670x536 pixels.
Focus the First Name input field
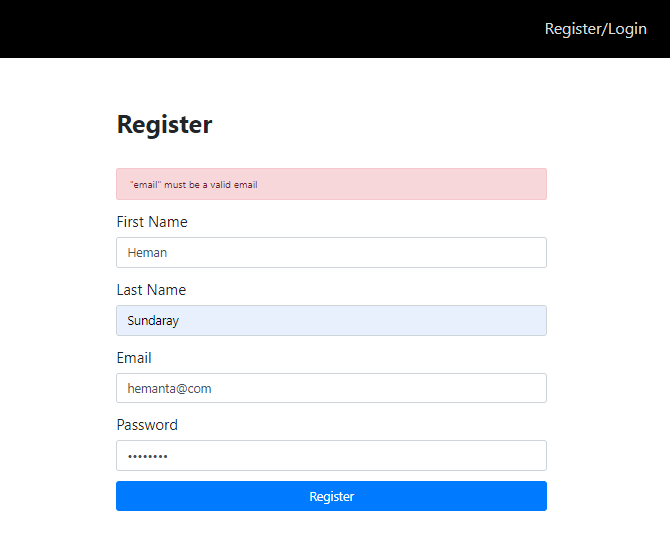[x=331, y=253]
